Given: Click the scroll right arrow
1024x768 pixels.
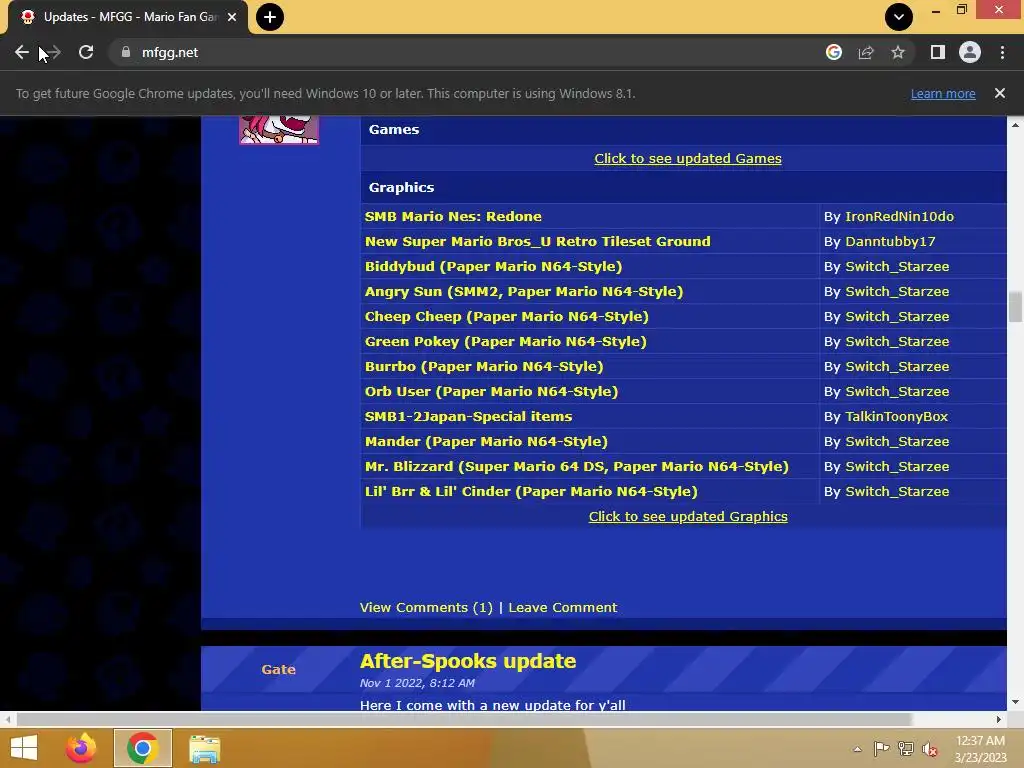Looking at the screenshot, I should [999, 719].
